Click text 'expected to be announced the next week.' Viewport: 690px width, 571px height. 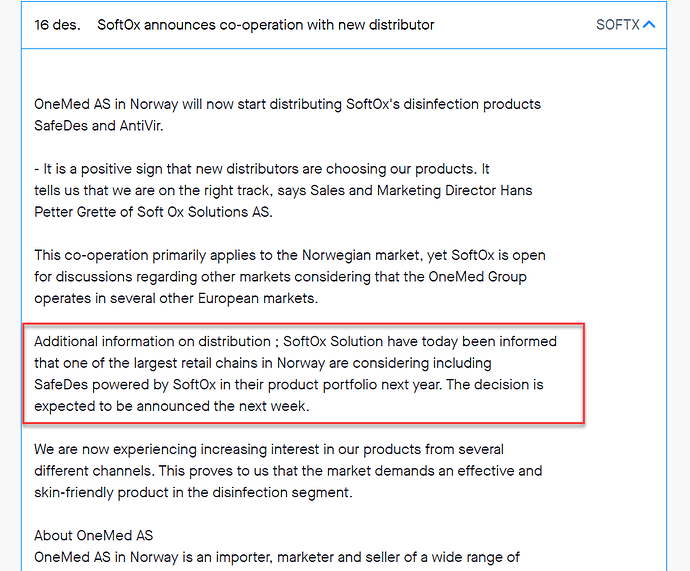[172, 406]
